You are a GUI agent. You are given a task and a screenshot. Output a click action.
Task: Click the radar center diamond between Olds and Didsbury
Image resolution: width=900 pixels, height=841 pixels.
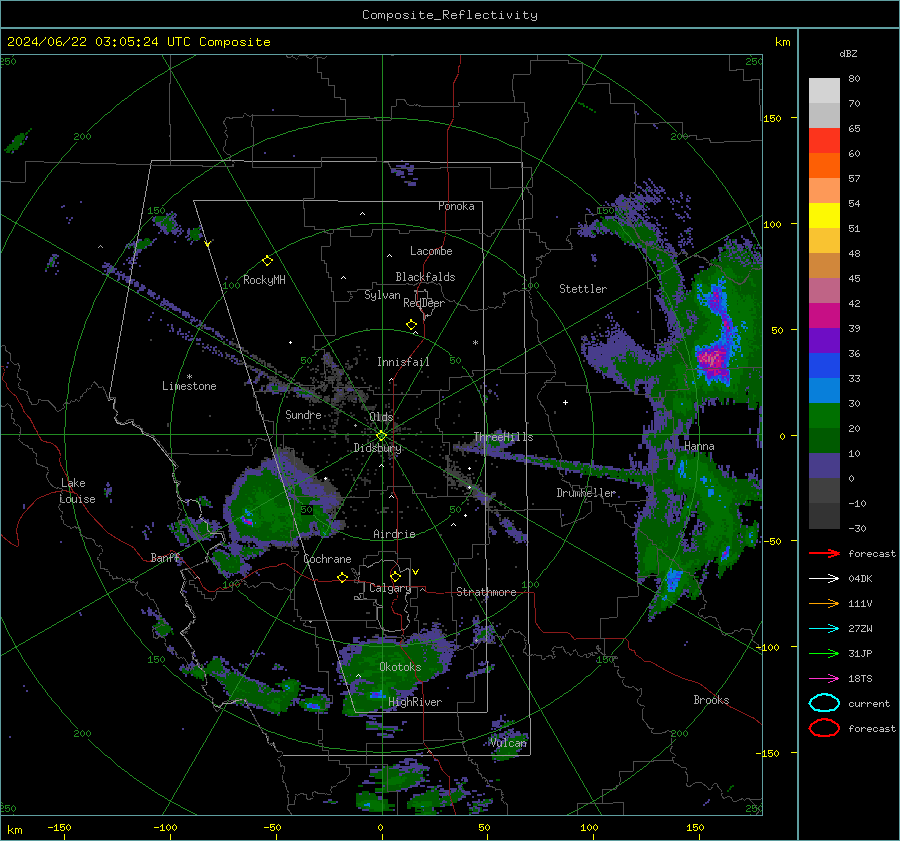coord(381,436)
